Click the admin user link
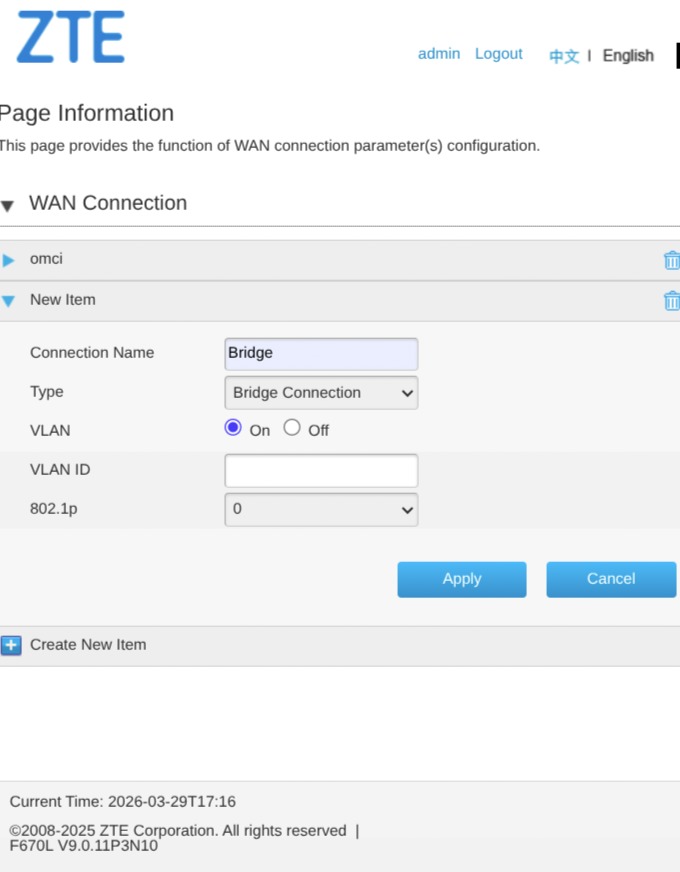Viewport: 680px width, 872px height. [x=439, y=54]
